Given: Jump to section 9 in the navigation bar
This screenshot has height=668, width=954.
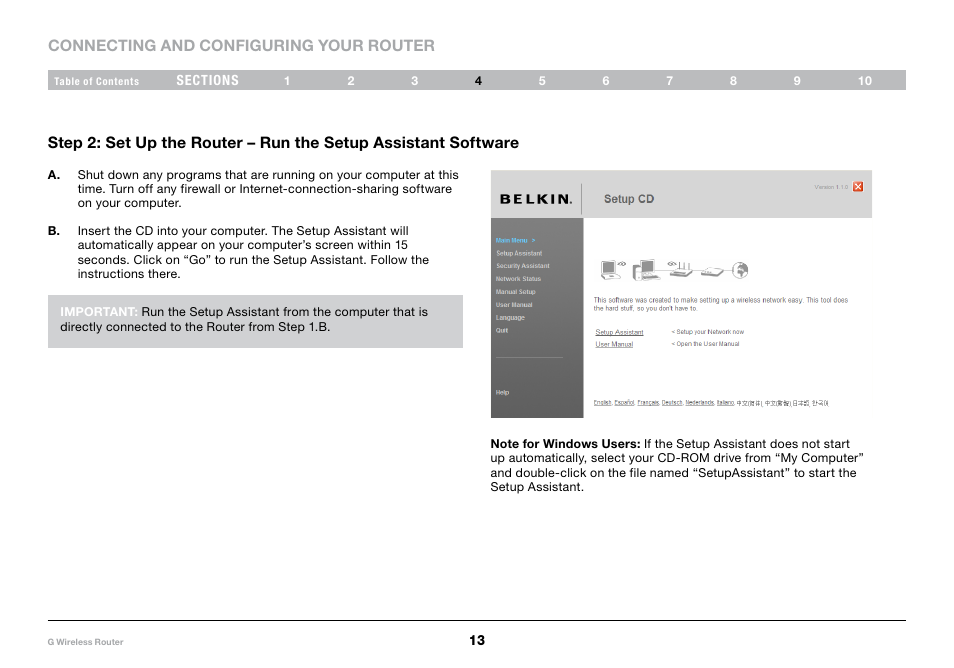Looking at the screenshot, I should pos(797,81).
